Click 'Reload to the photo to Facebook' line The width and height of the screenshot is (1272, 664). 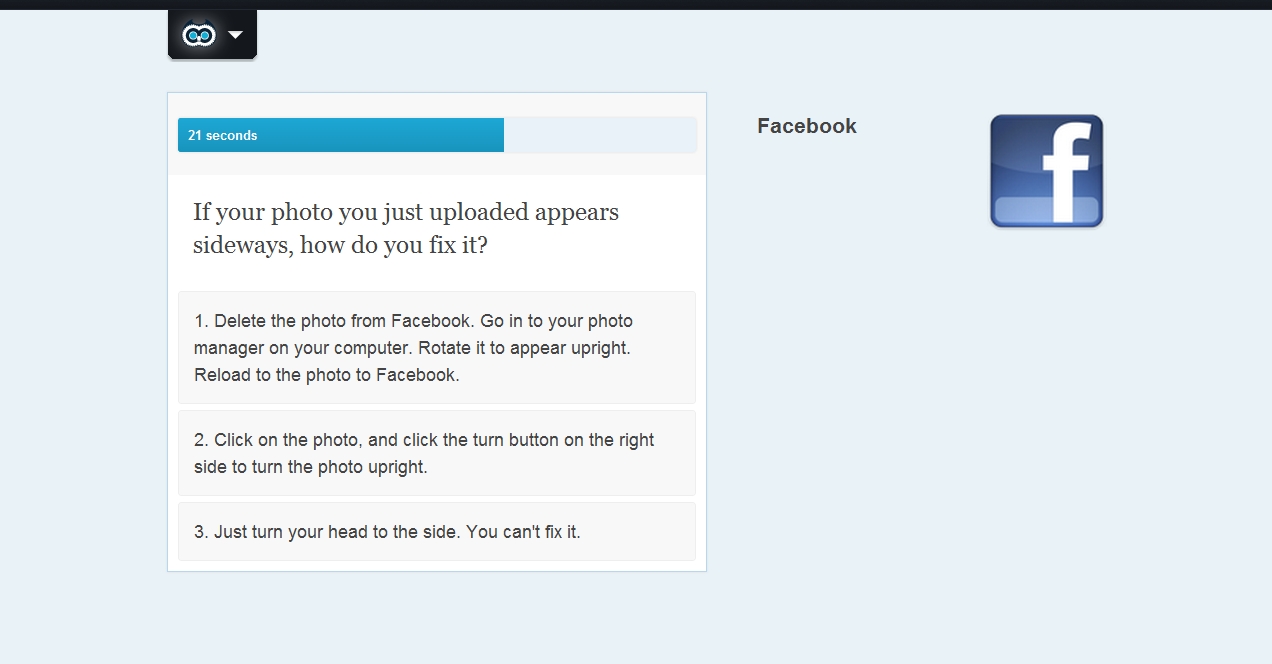pyautogui.click(x=326, y=376)
